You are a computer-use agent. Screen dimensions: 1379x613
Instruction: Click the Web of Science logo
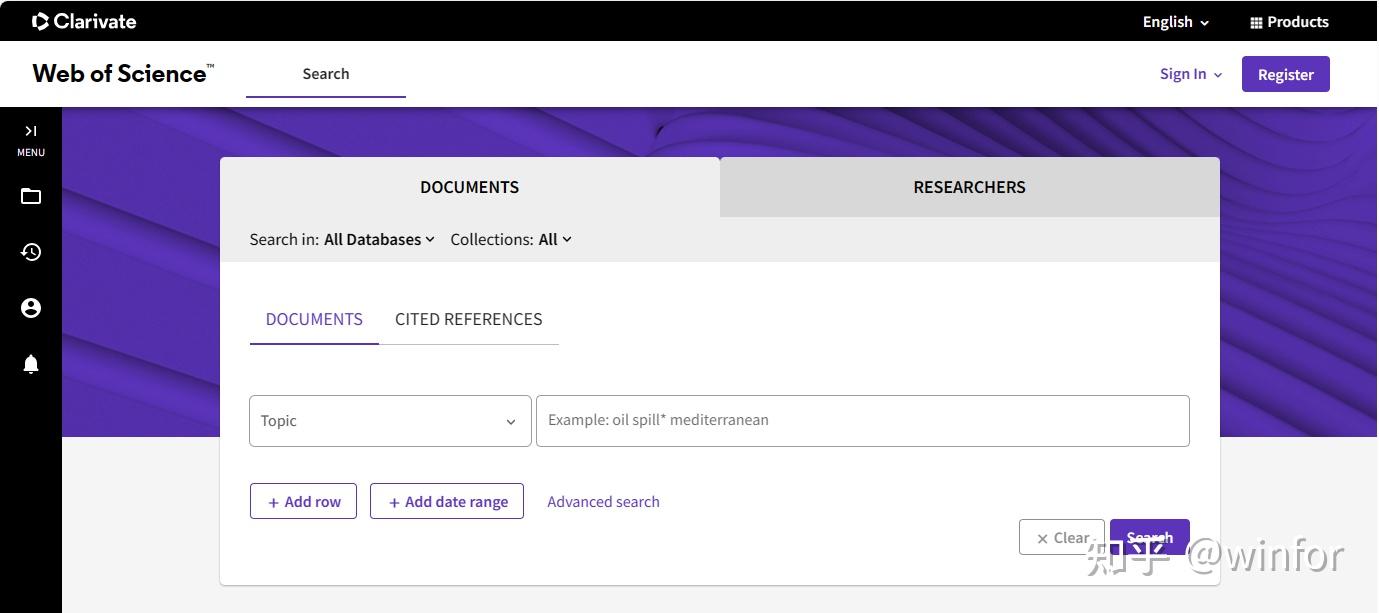[122, 73]
